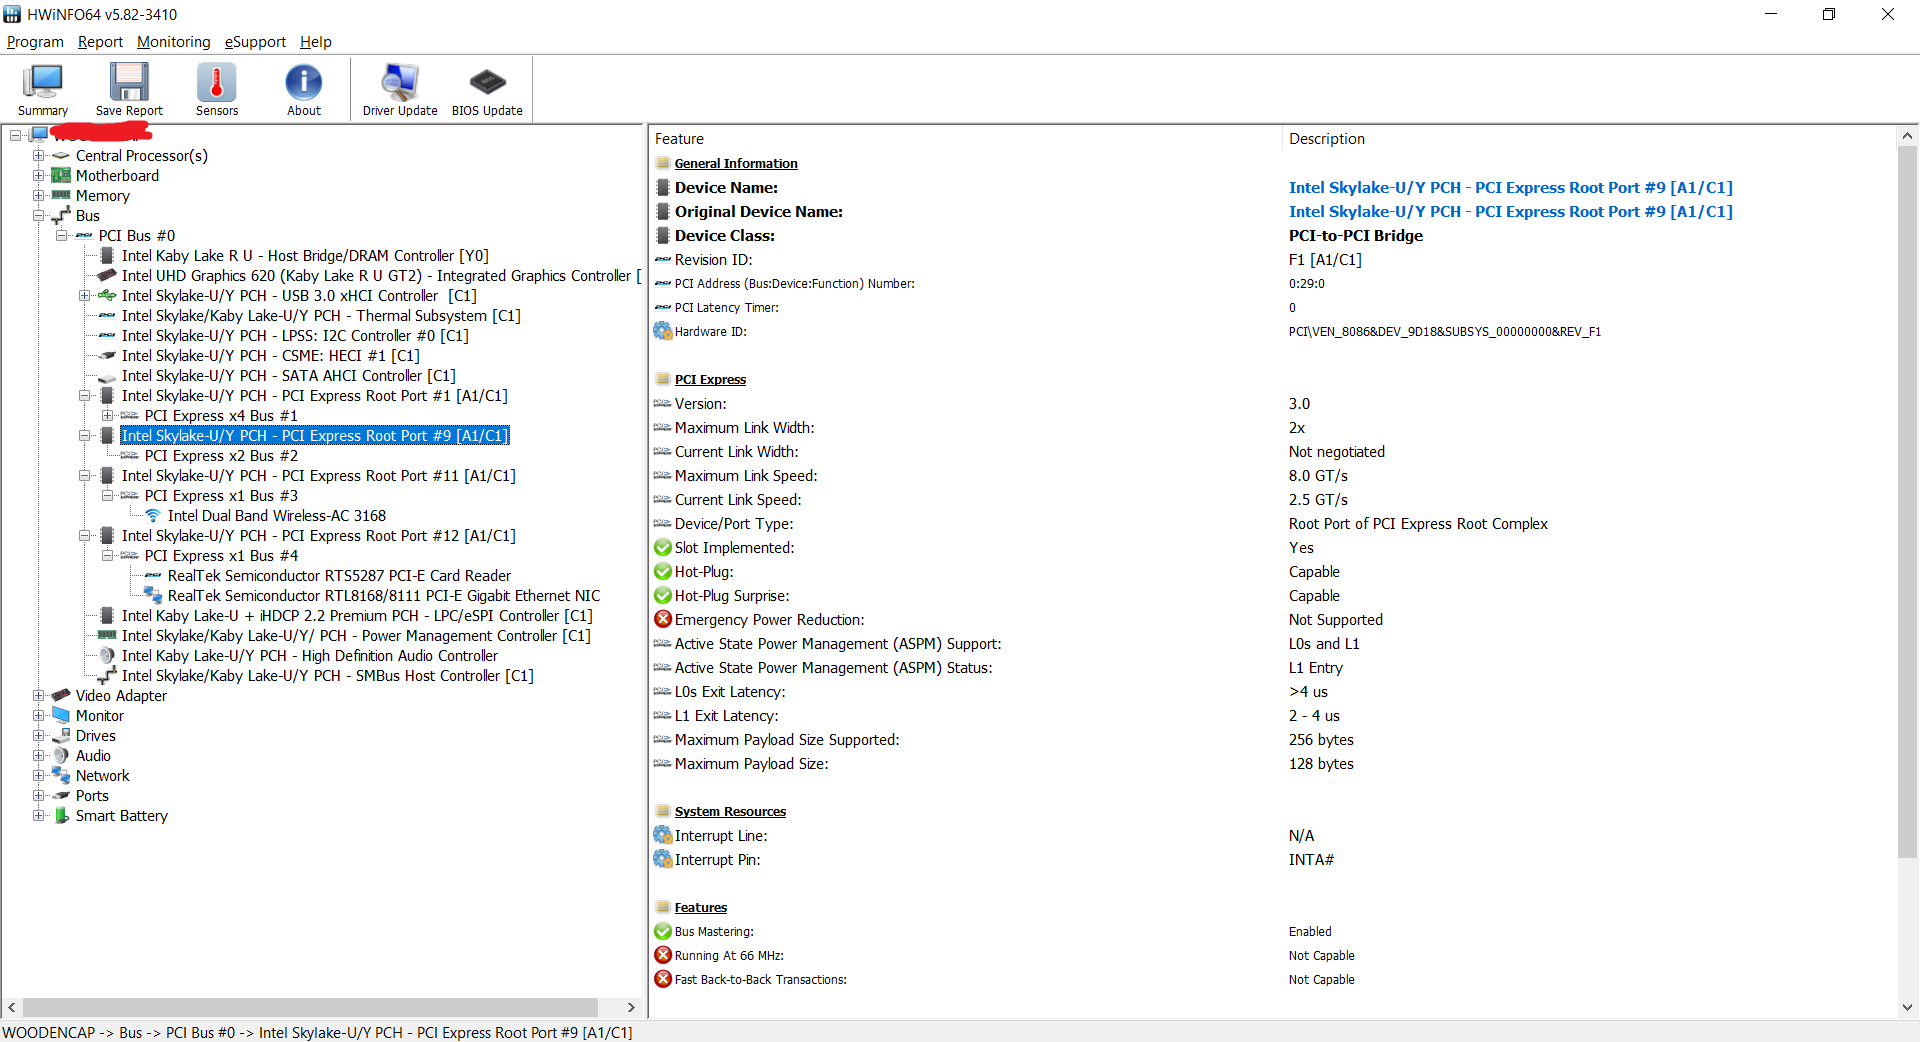Click the Memory module icon
The width and height of the screenshot is (1920, 1042).
tap(61, 196)
